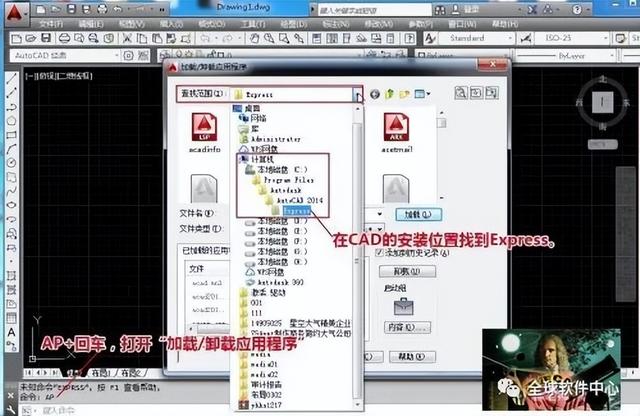The height and width of the screenshot is (416, 640).
Task: Click the Help question mark in the Standard toolbar
Action: (409, 38)
